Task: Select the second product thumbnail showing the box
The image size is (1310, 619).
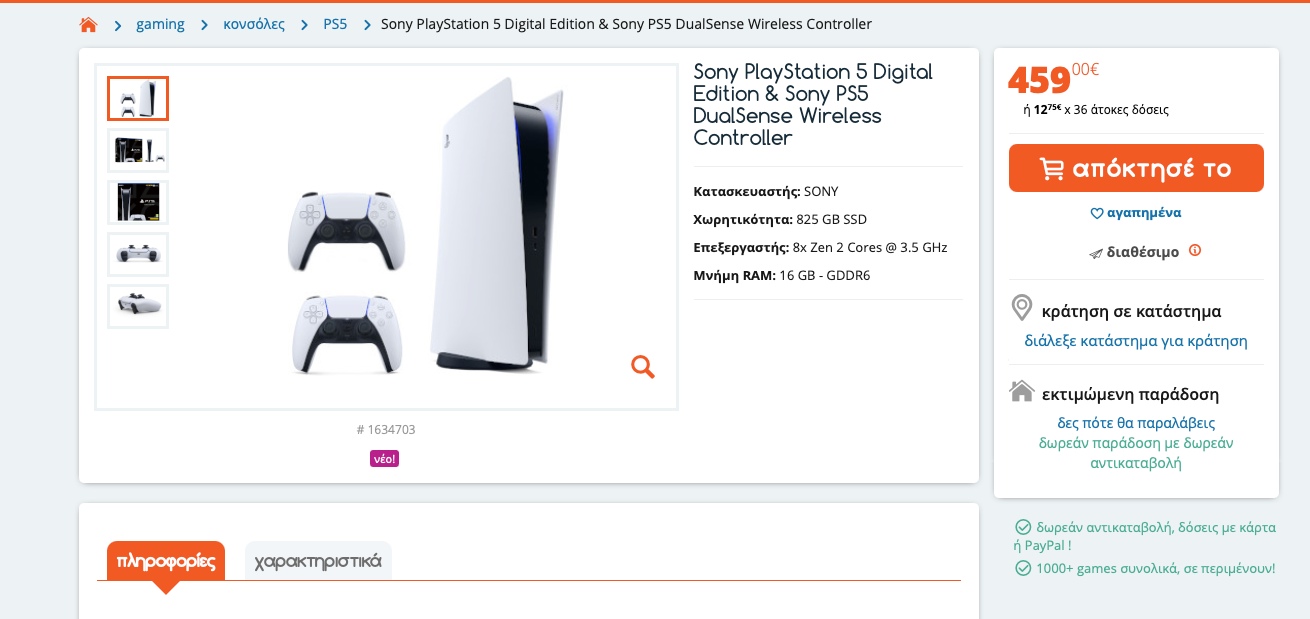Action: [138, 150]
